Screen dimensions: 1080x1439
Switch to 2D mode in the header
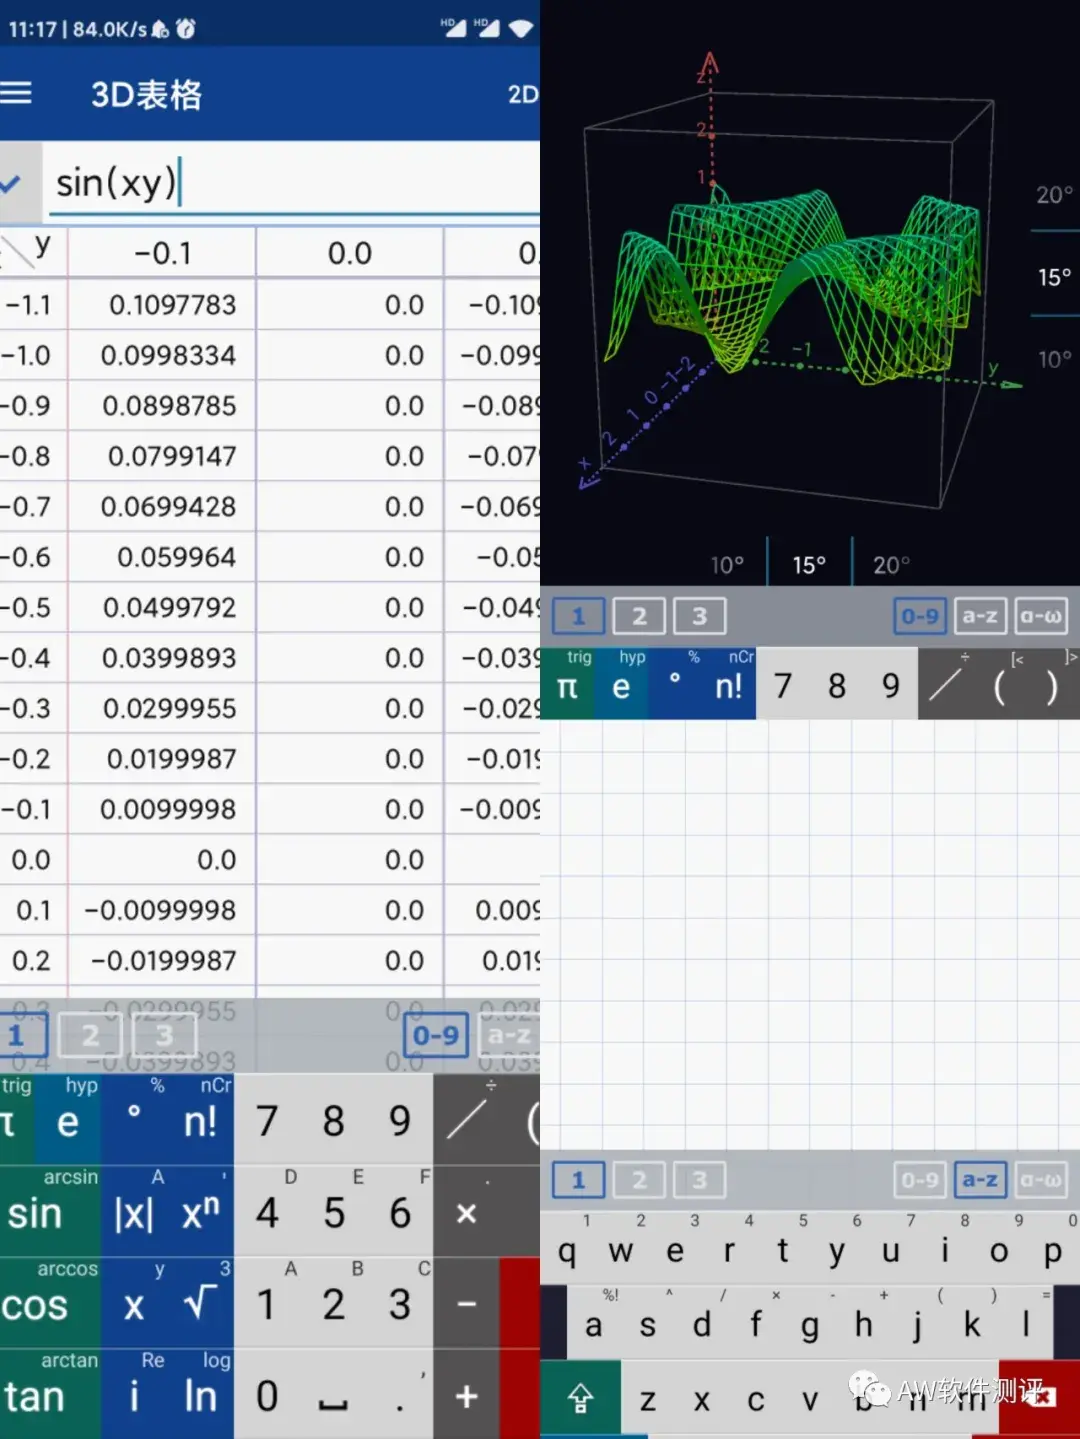[523, 95]
